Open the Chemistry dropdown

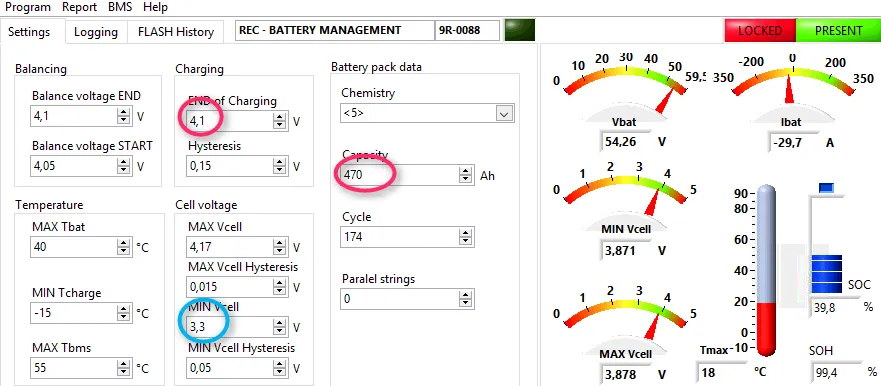coord(428,113)
